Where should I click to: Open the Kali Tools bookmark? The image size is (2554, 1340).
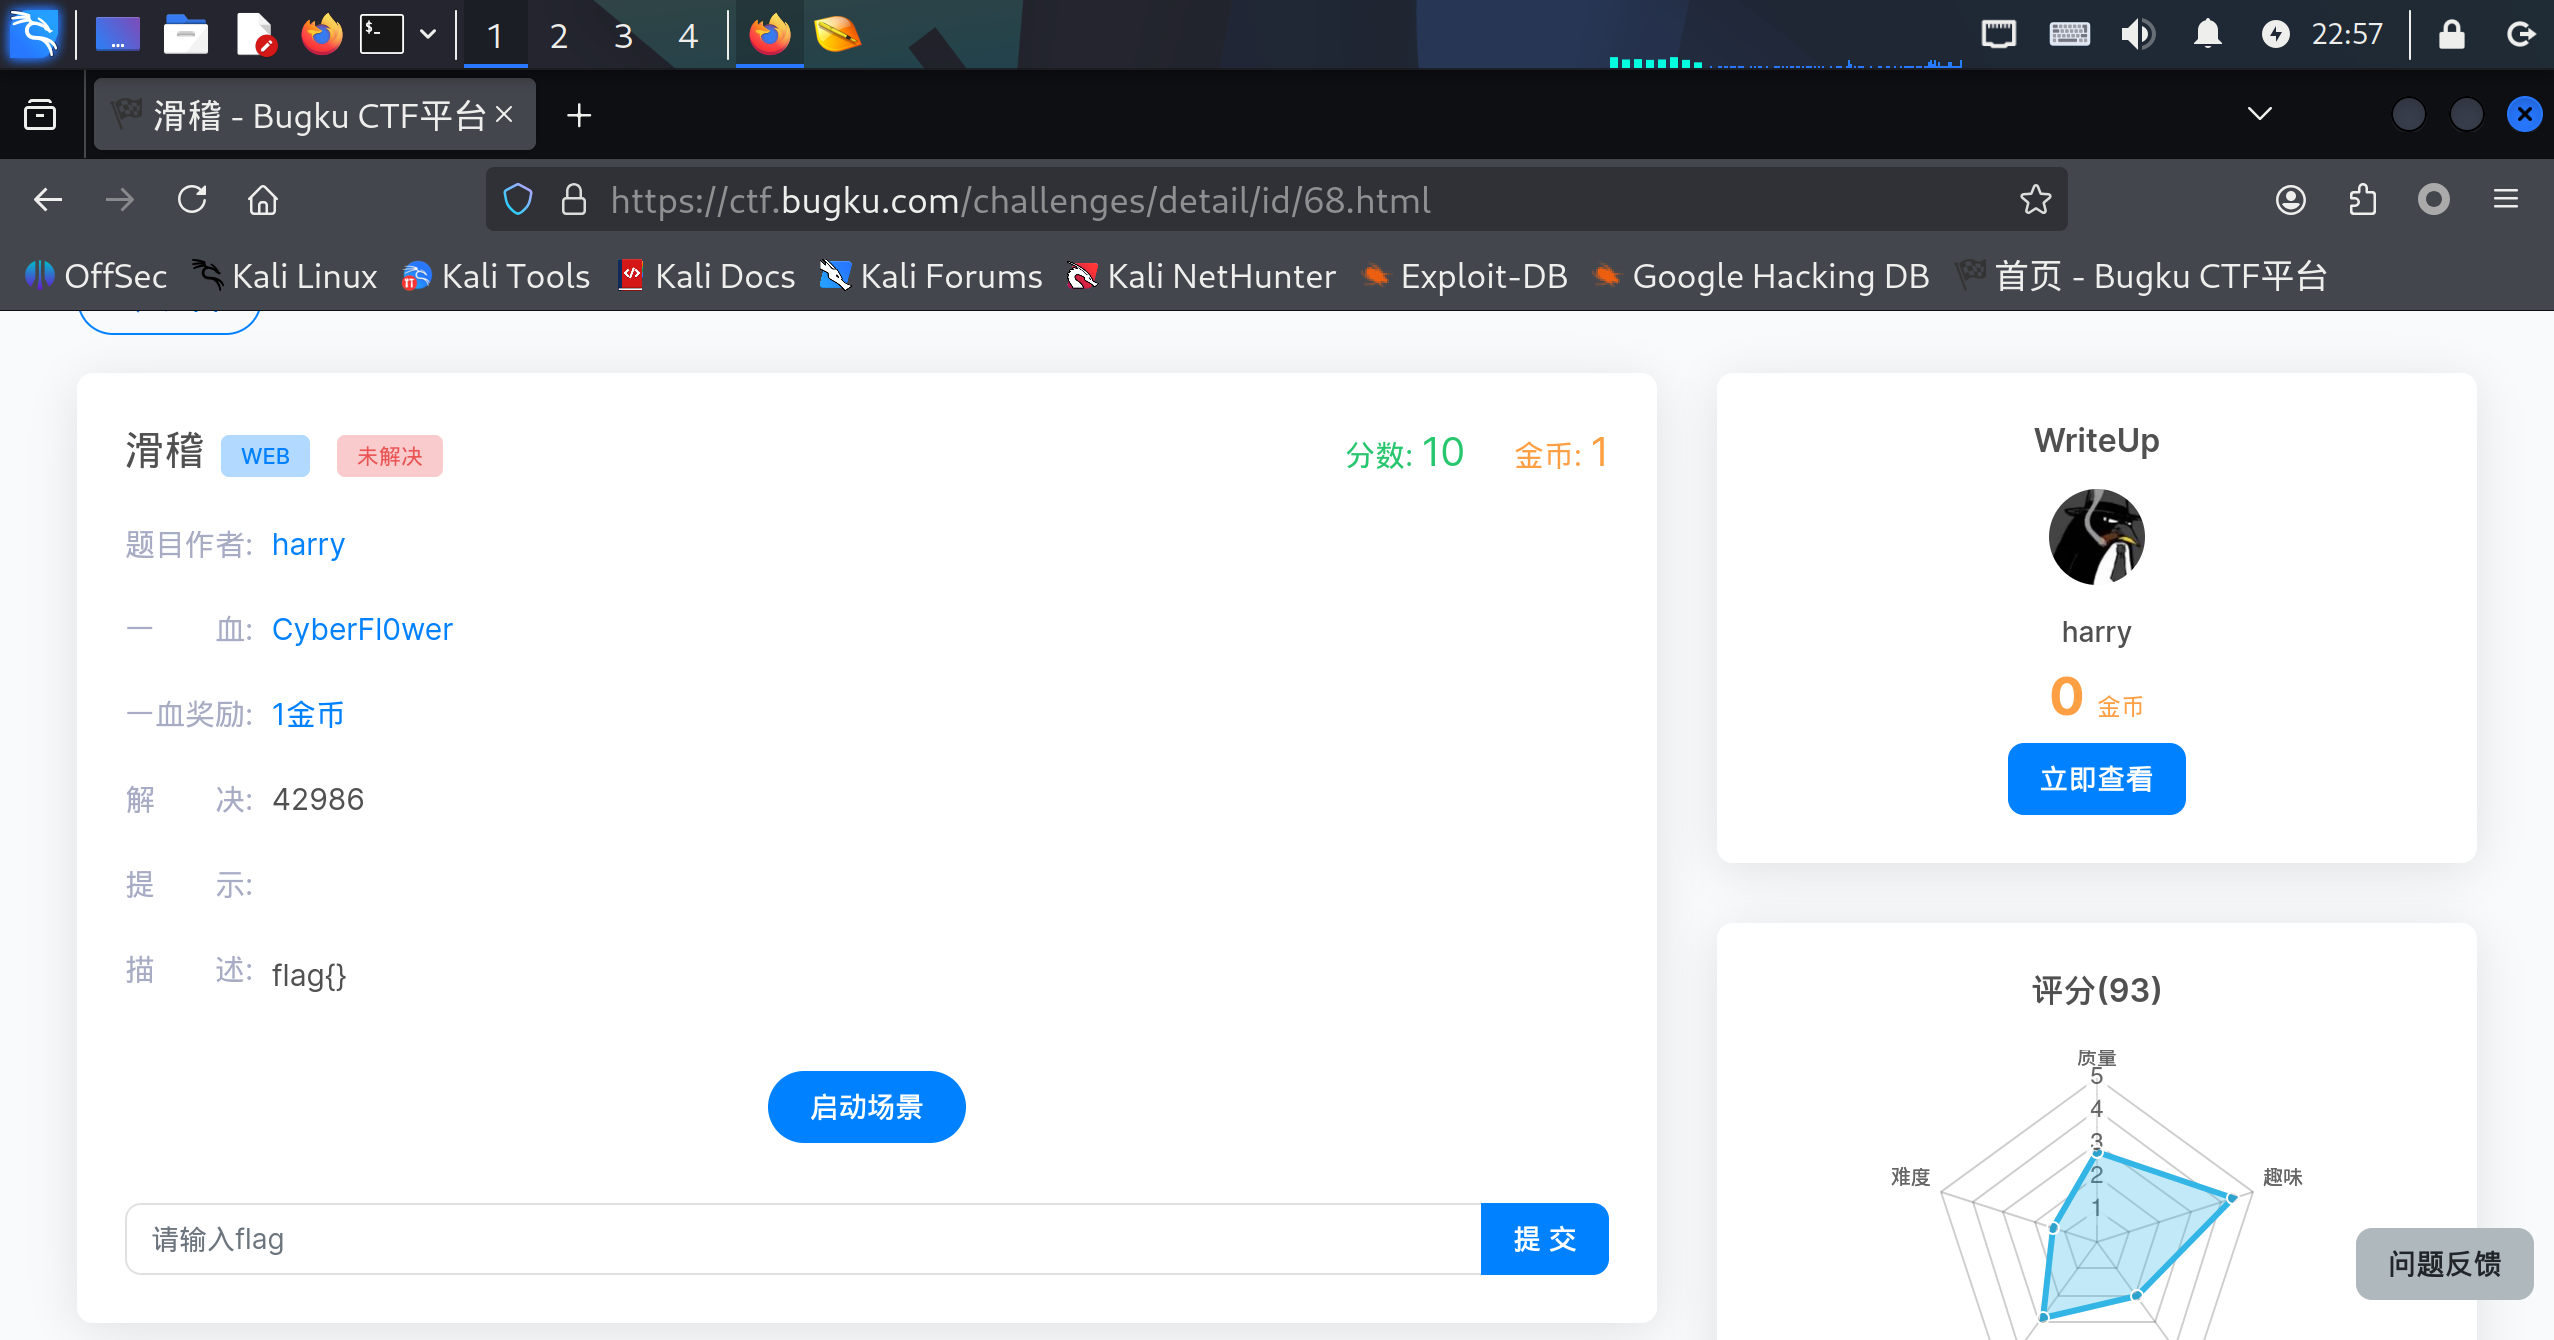point(496,276)
